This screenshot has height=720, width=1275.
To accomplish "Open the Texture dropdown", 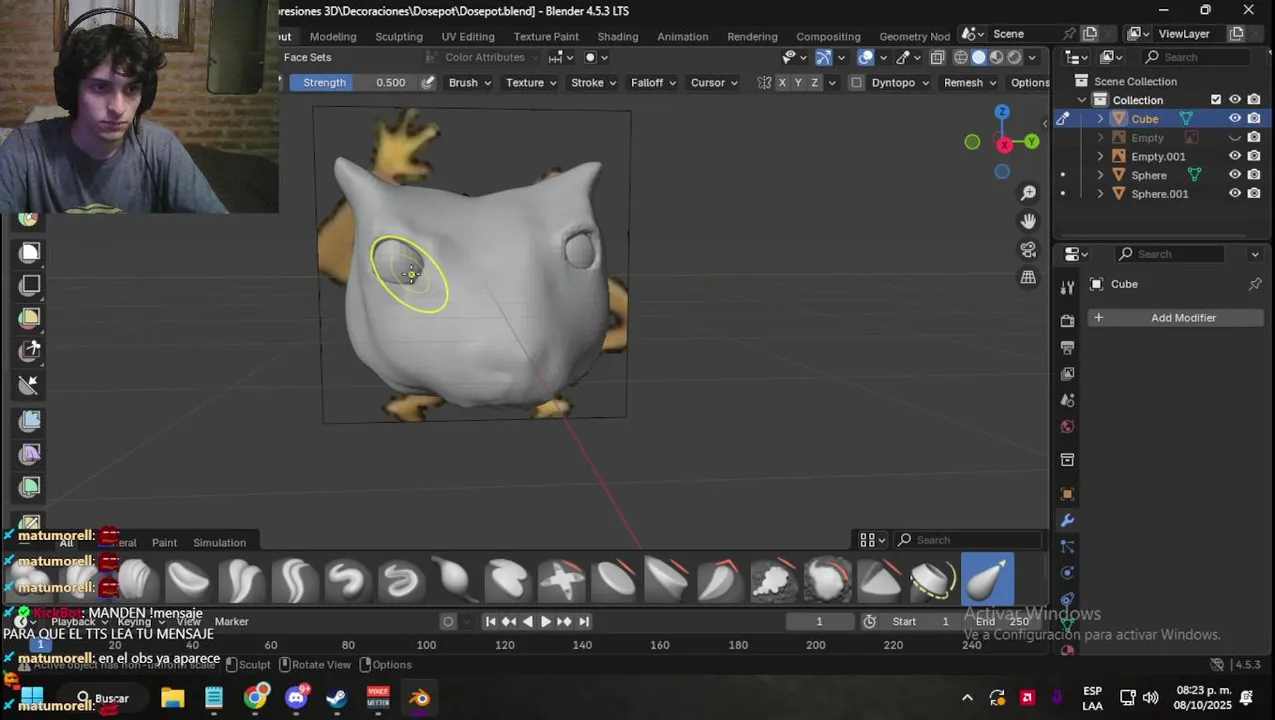I will pos(531,82).
